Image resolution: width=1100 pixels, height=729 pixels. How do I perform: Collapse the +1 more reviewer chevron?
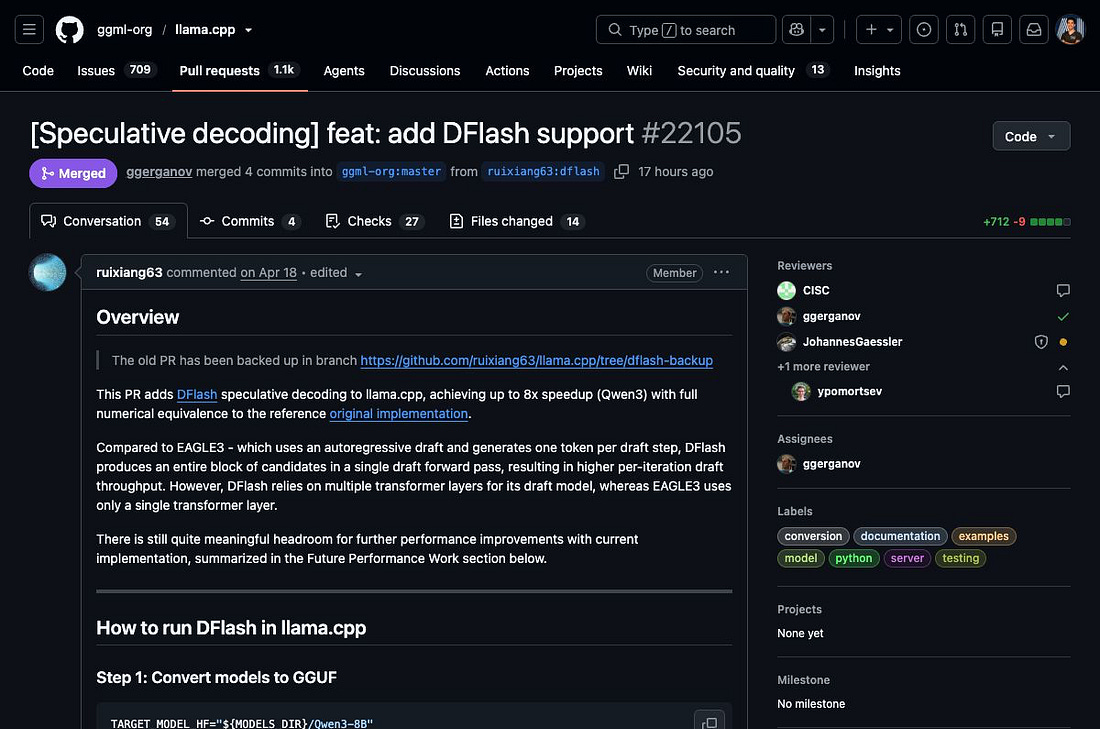coord(1063,367)
